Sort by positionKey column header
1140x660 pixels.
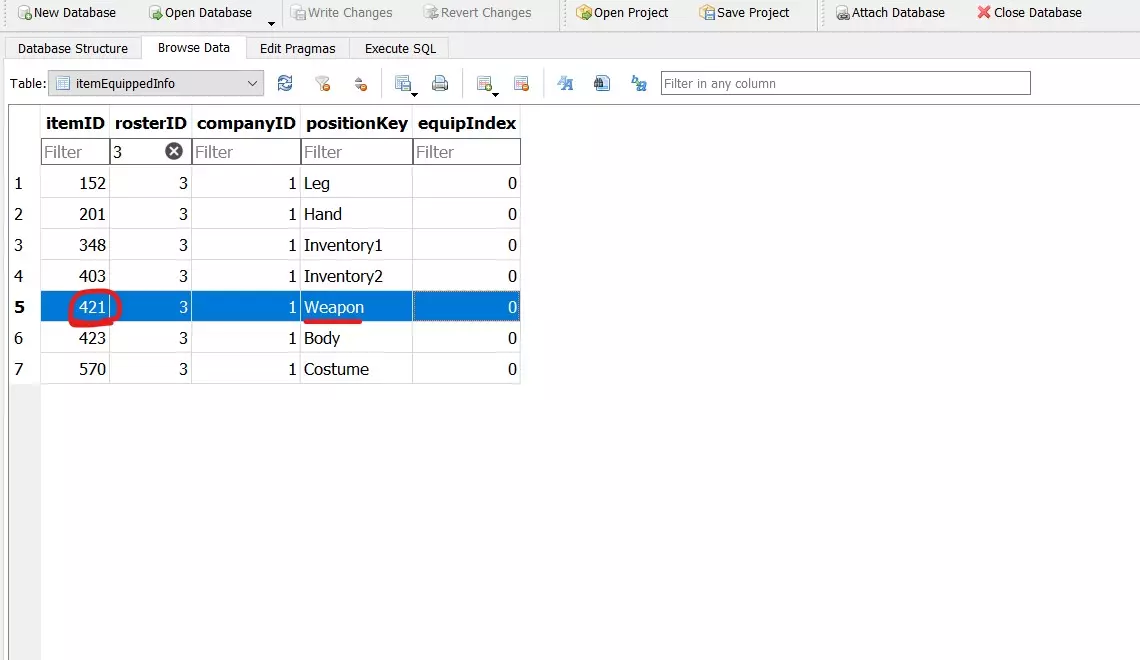point(356,123)
